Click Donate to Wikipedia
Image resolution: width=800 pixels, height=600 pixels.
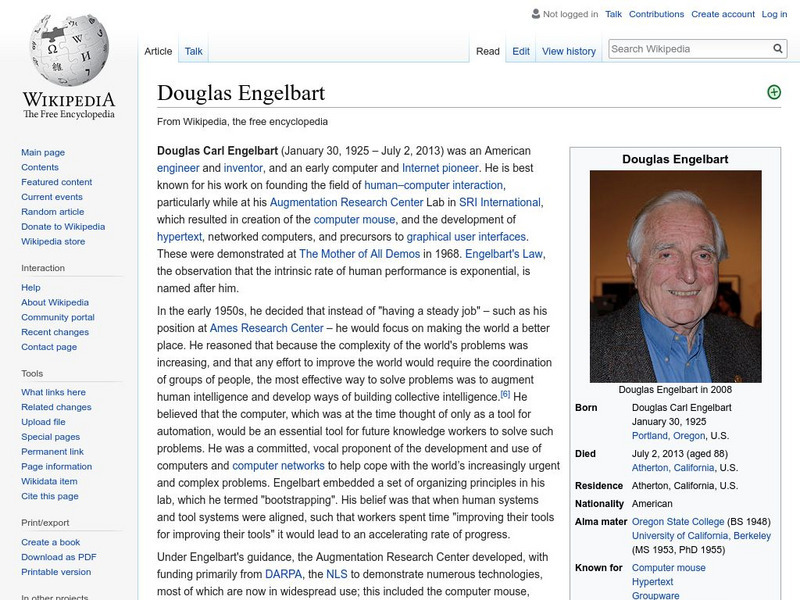(x=63, y=226)
